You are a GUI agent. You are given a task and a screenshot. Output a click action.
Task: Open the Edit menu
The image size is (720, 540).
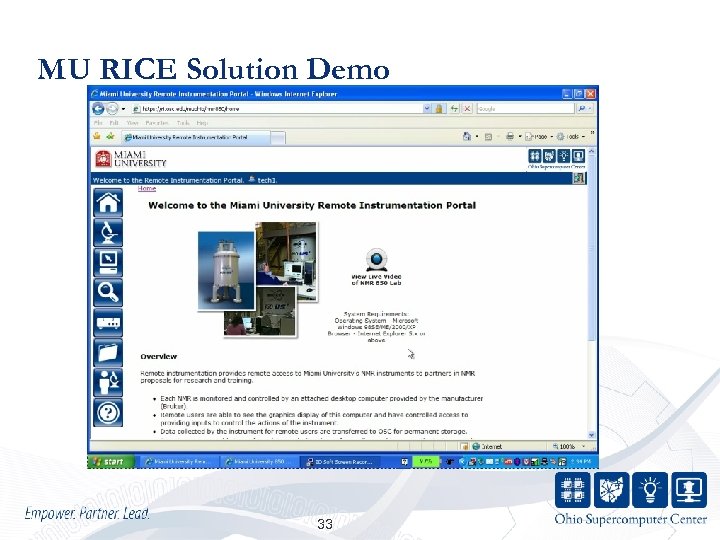pos(114,123)
